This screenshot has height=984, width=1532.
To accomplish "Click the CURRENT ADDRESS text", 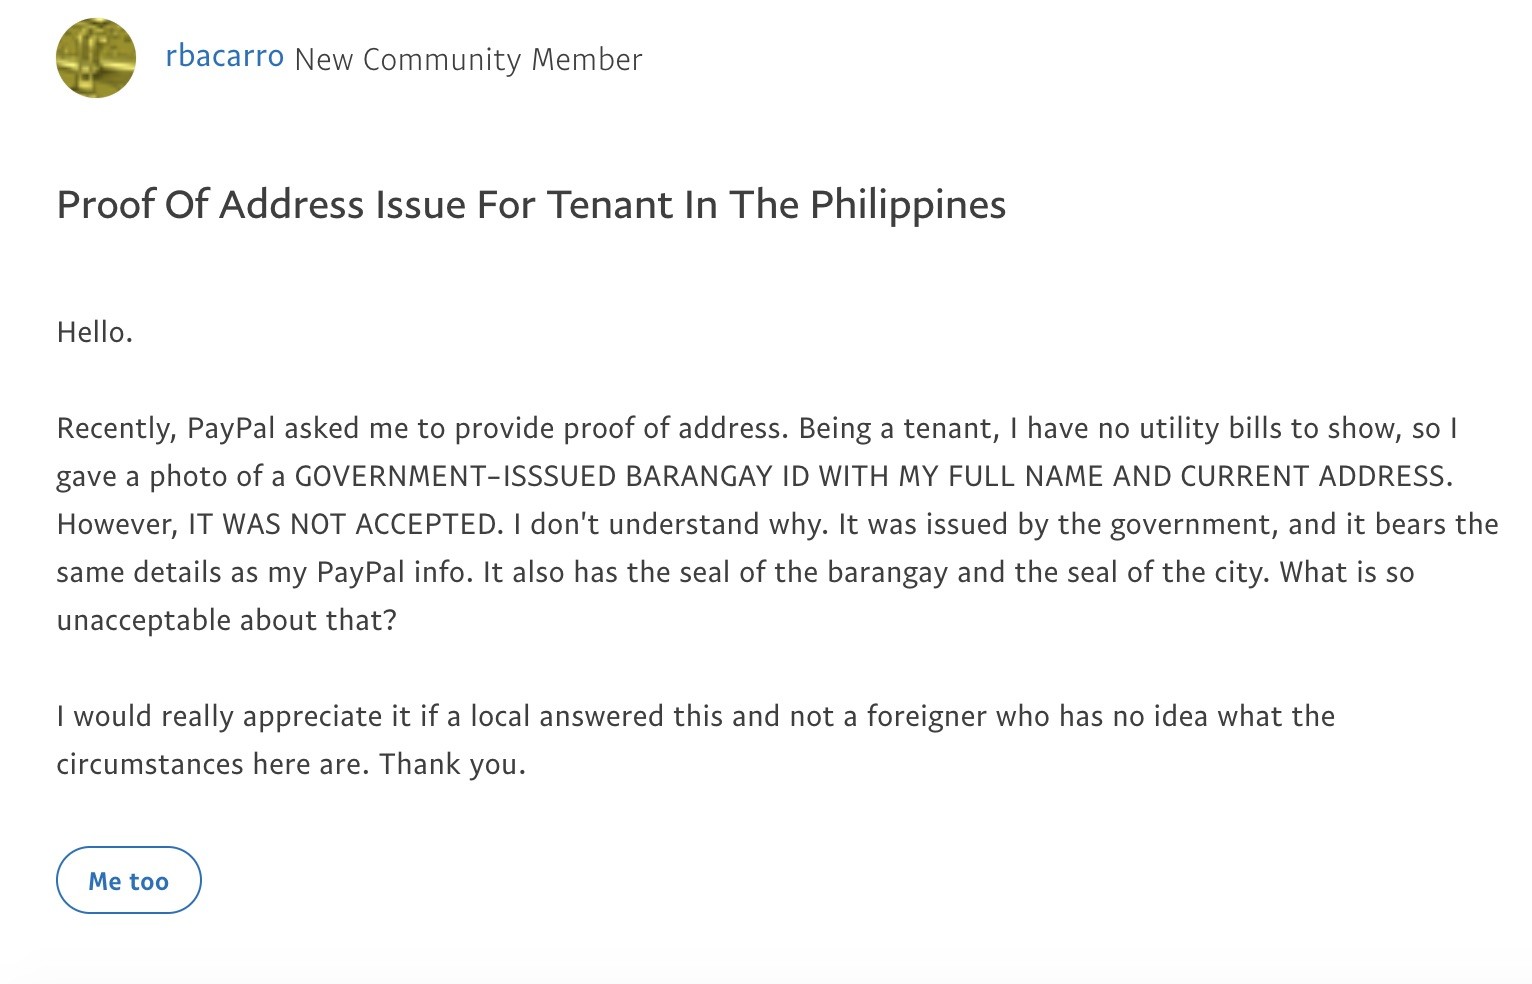I will (1316, 476).
